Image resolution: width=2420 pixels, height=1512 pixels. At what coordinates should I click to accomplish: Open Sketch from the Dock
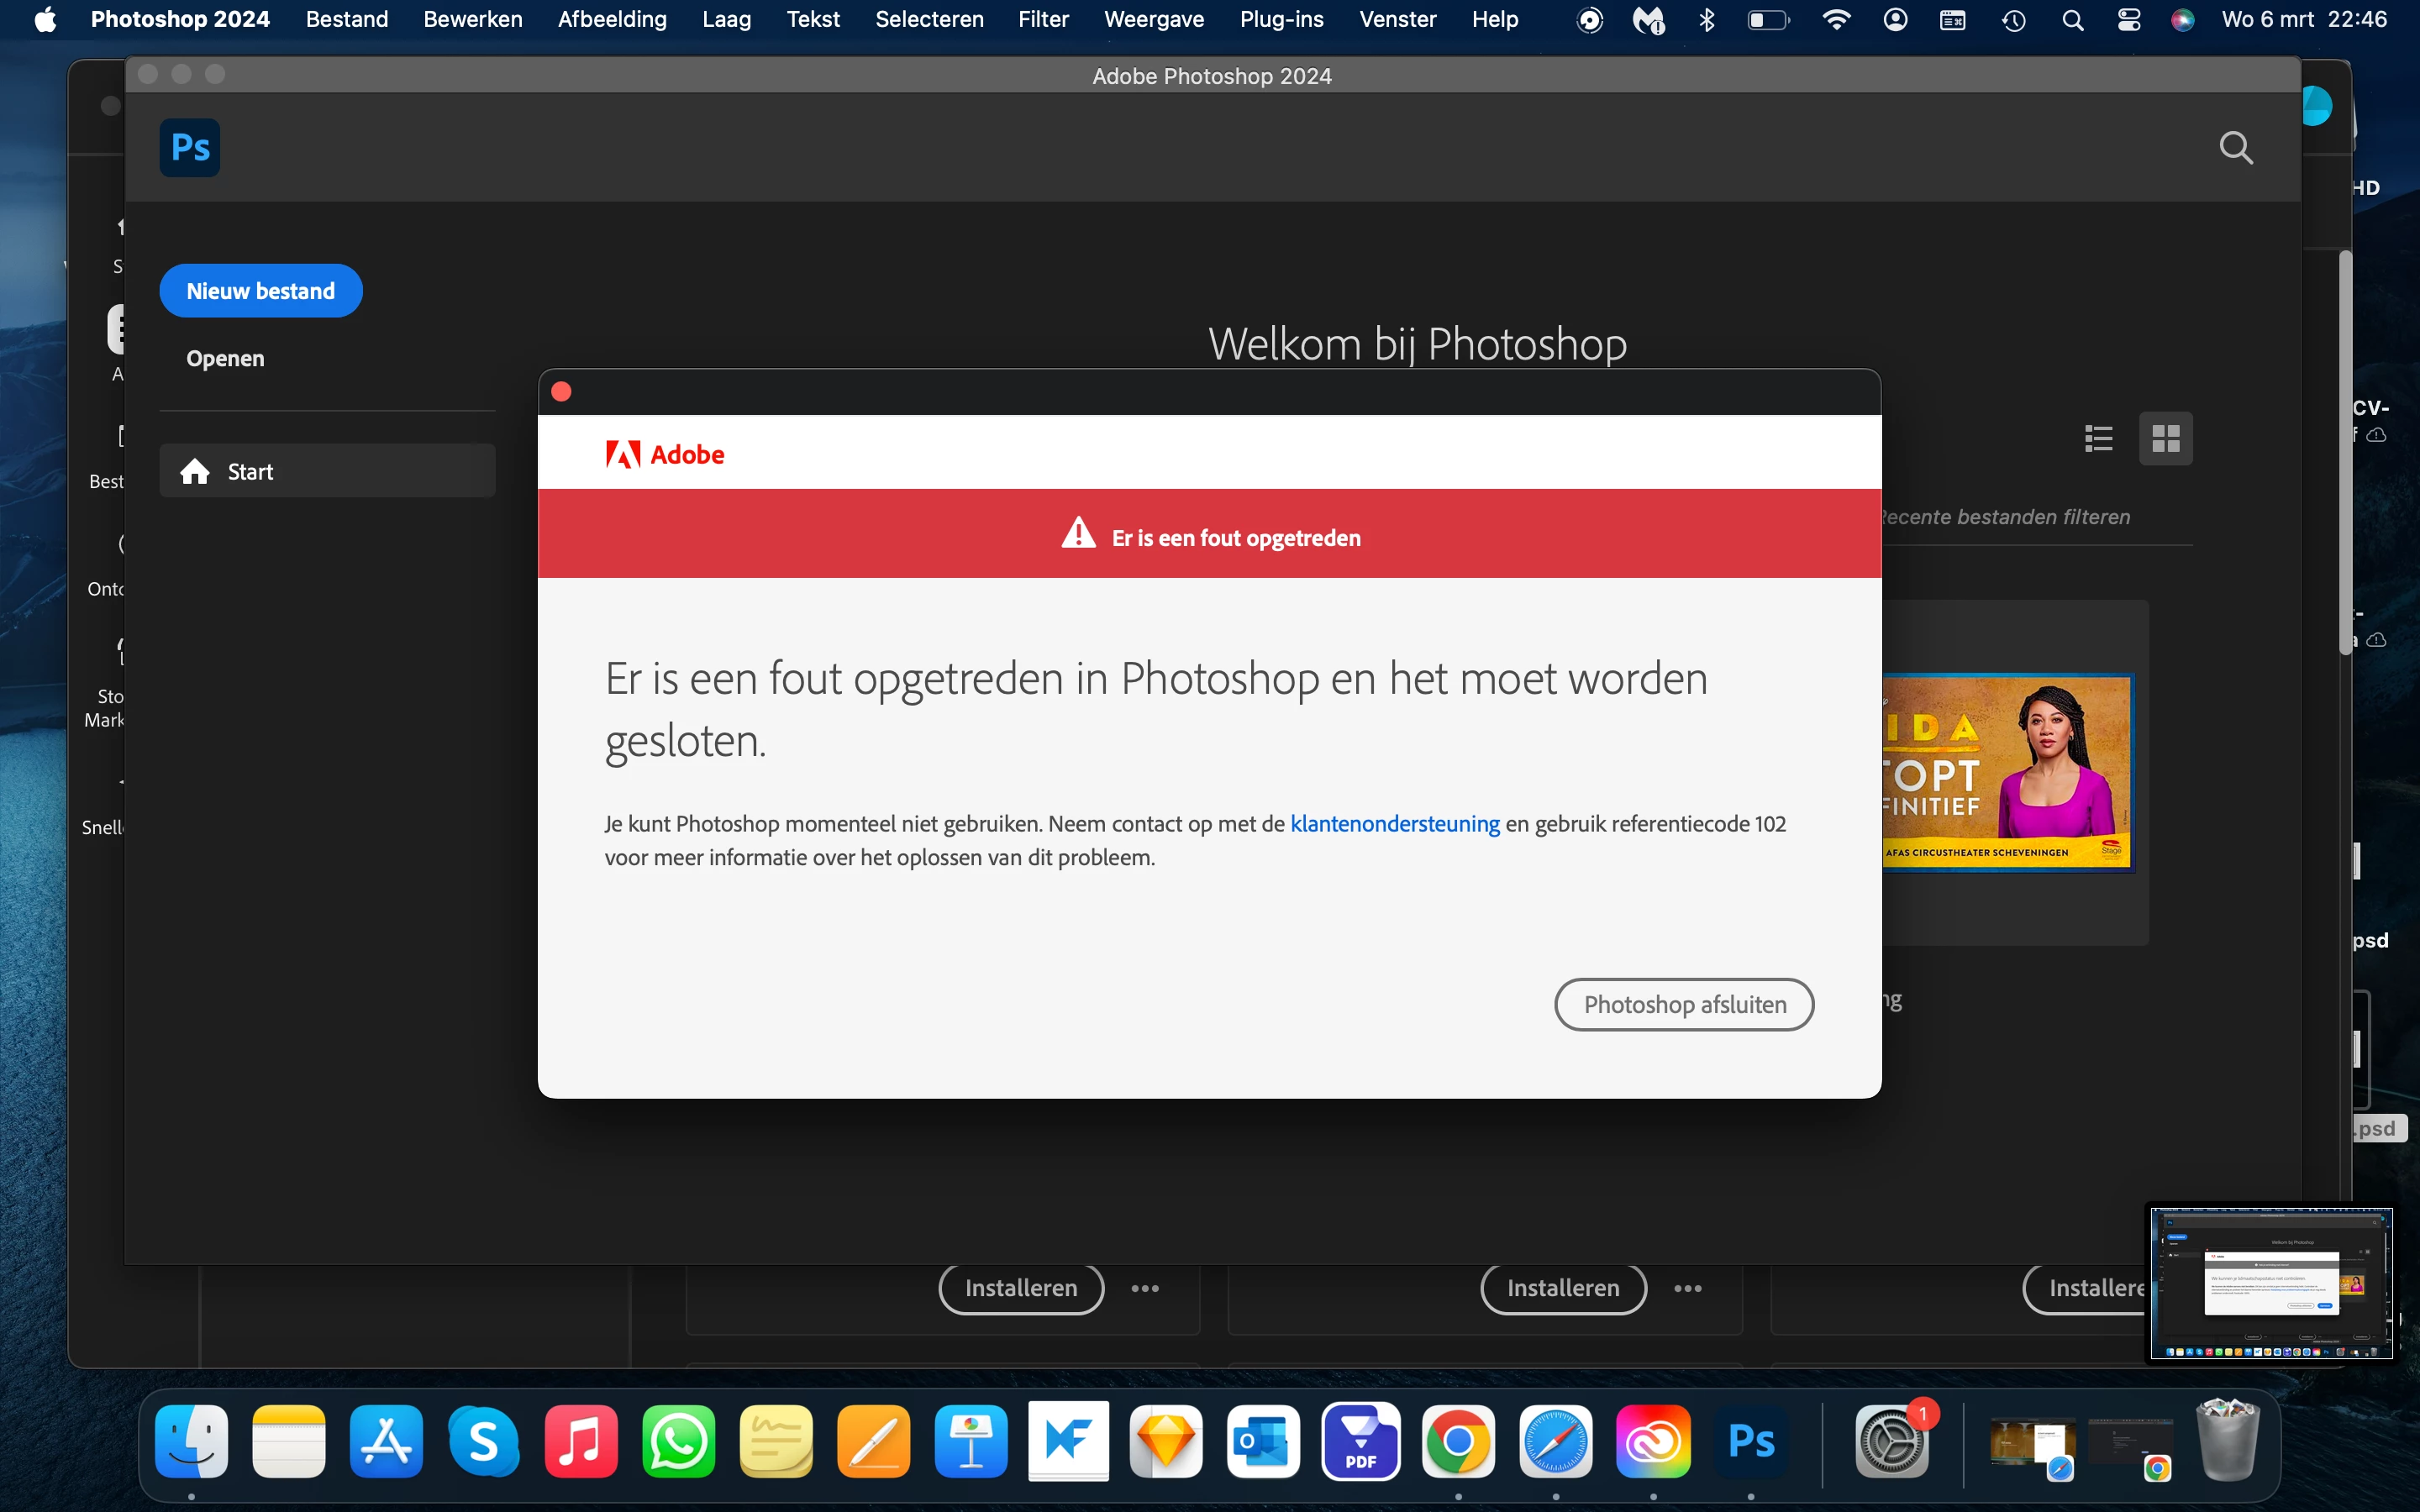[1166, 1441]
